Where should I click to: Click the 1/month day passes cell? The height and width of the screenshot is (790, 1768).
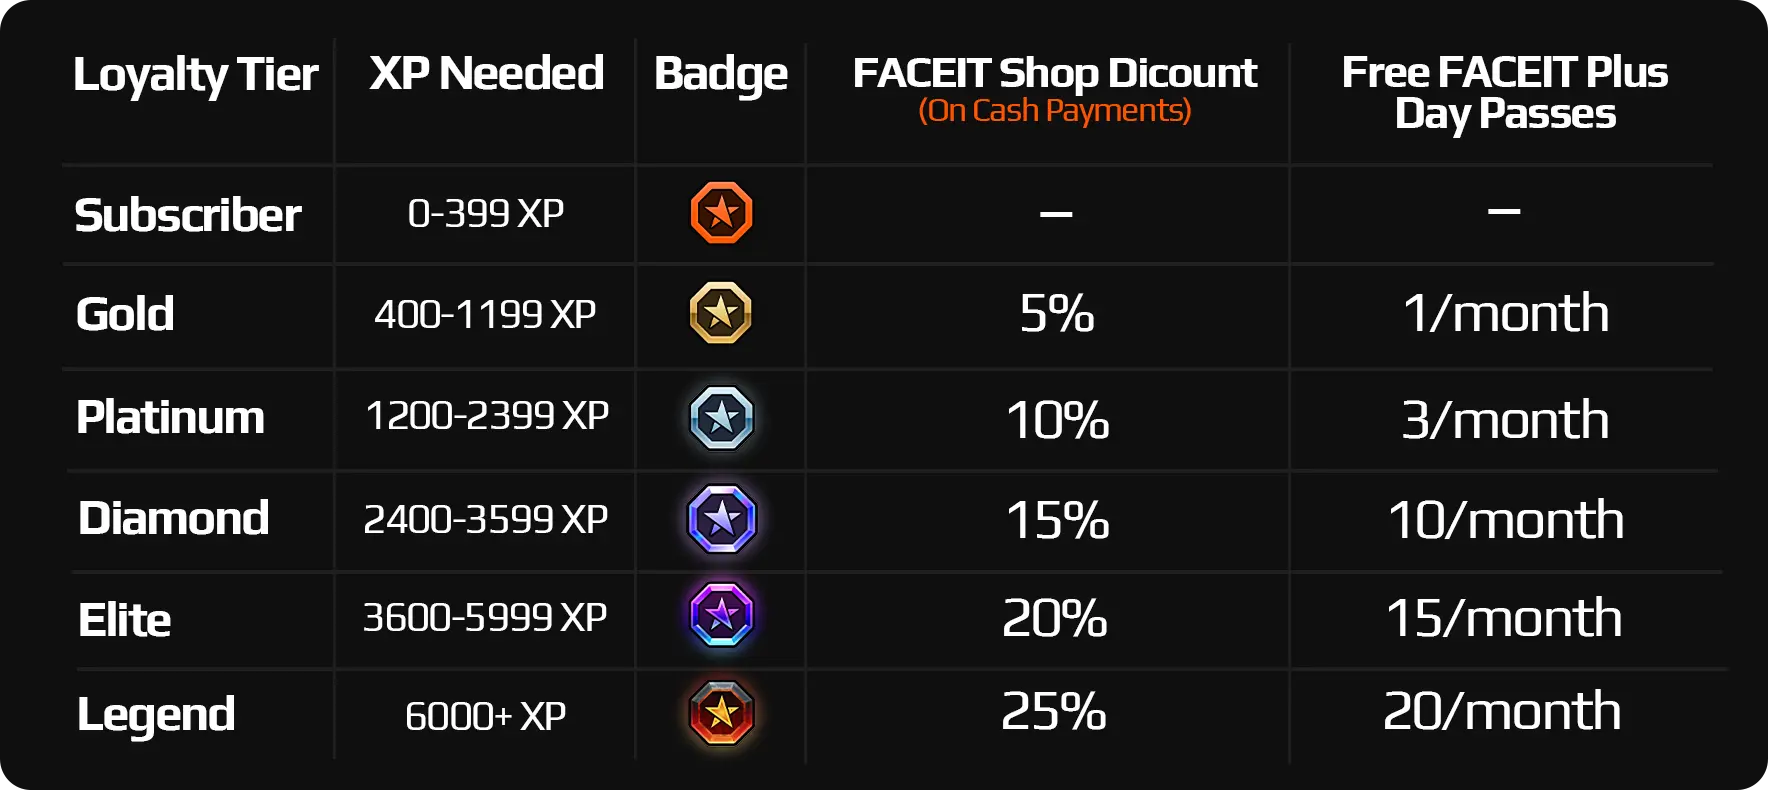pos(1506,314)
